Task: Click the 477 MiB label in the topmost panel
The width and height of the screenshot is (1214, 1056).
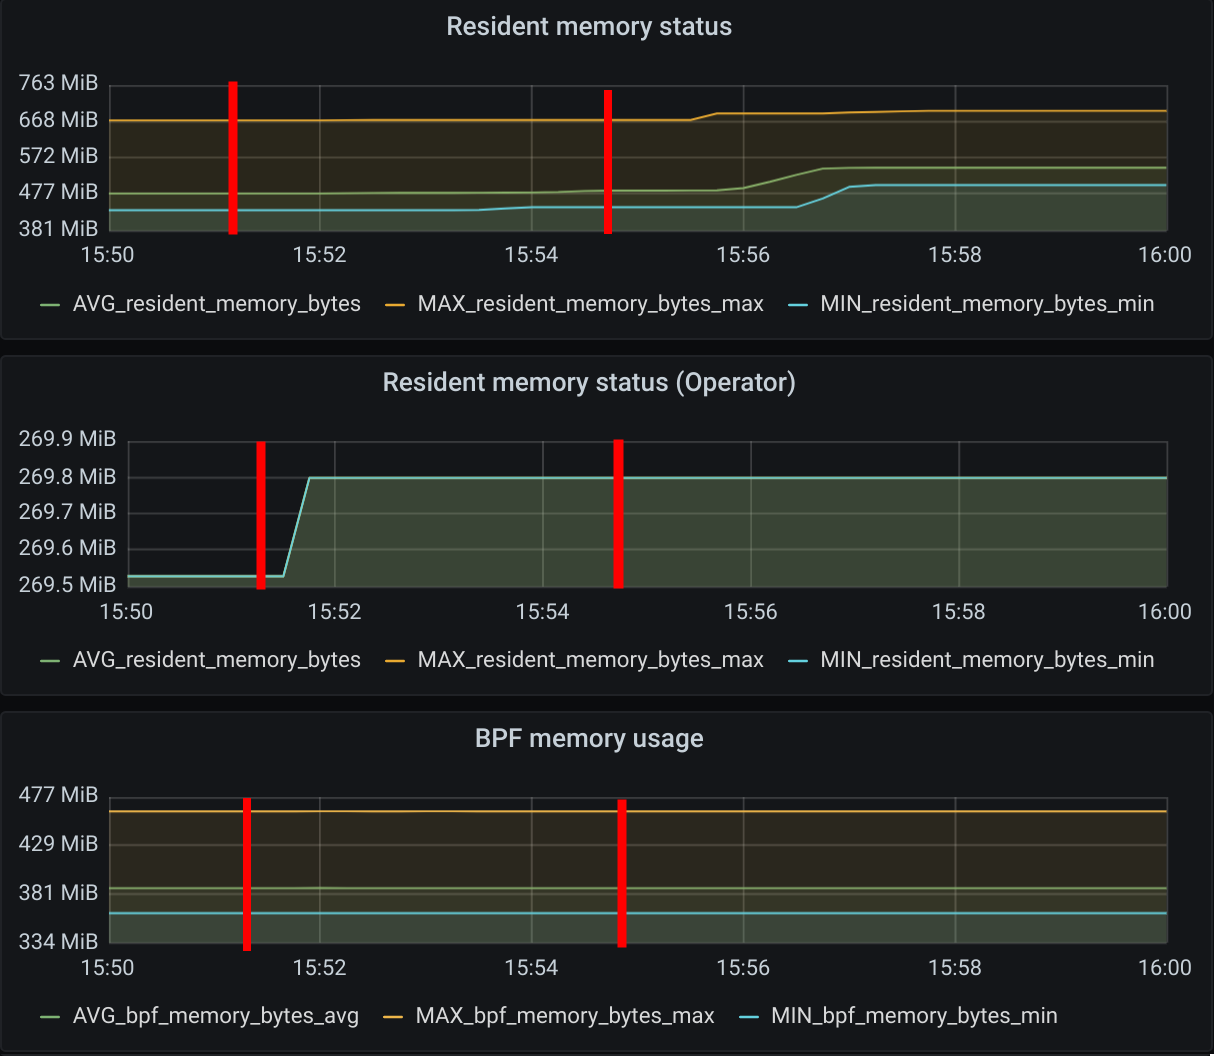Action: (59, 192)
